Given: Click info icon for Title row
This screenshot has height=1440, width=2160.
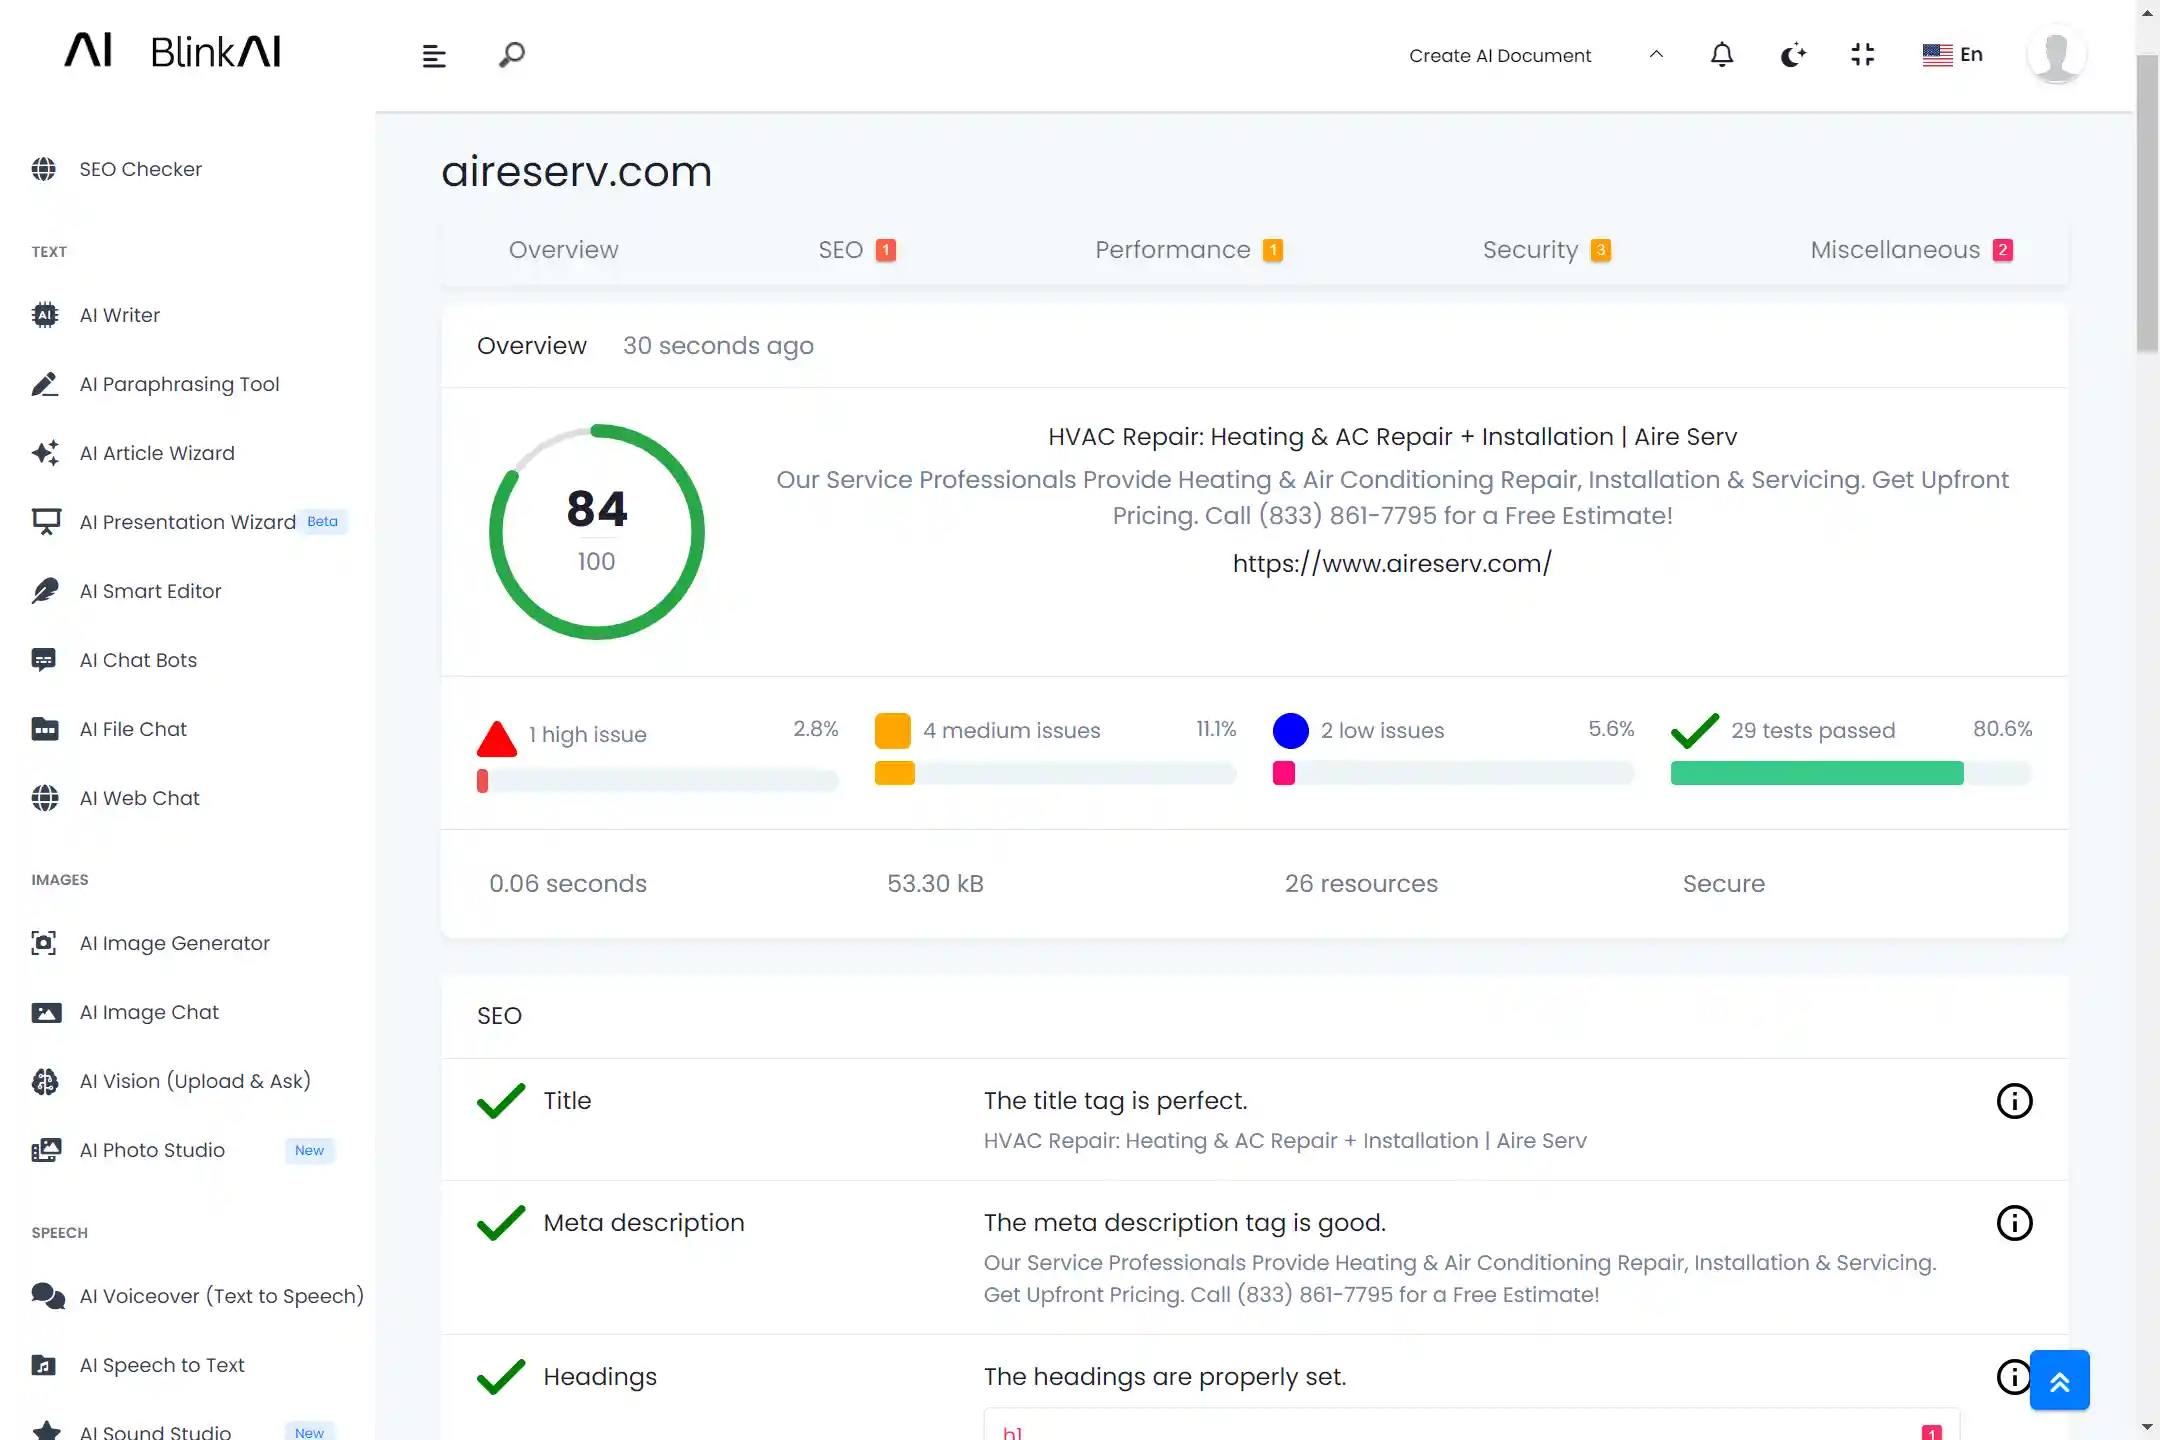Looking at the screenshot, I should (x=2014, y=1101).
